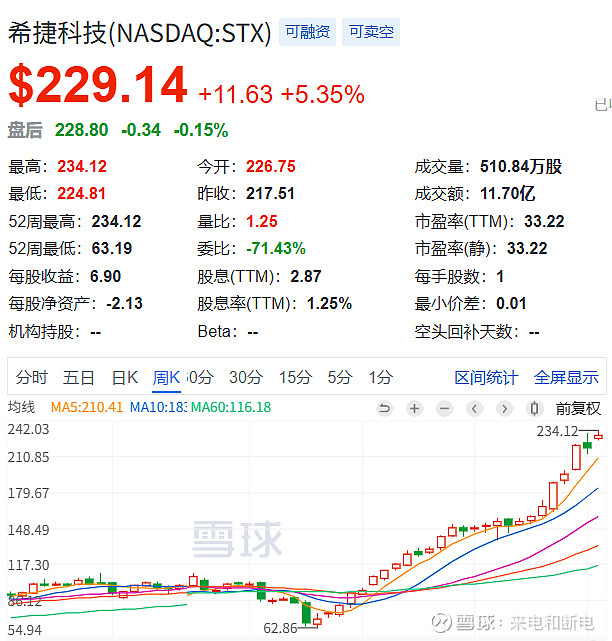Click the candlestick style icon

point(534,408)
